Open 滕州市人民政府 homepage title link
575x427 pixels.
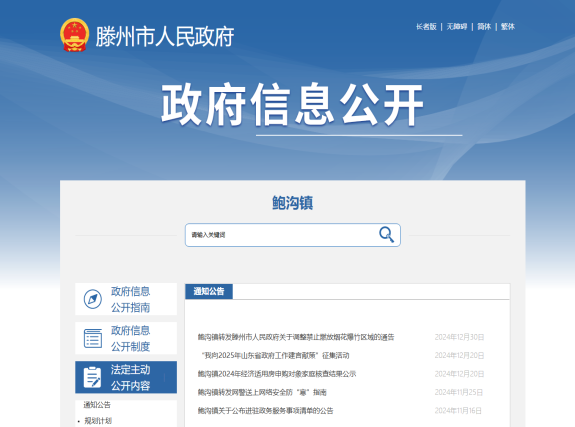tap(165, 36)
